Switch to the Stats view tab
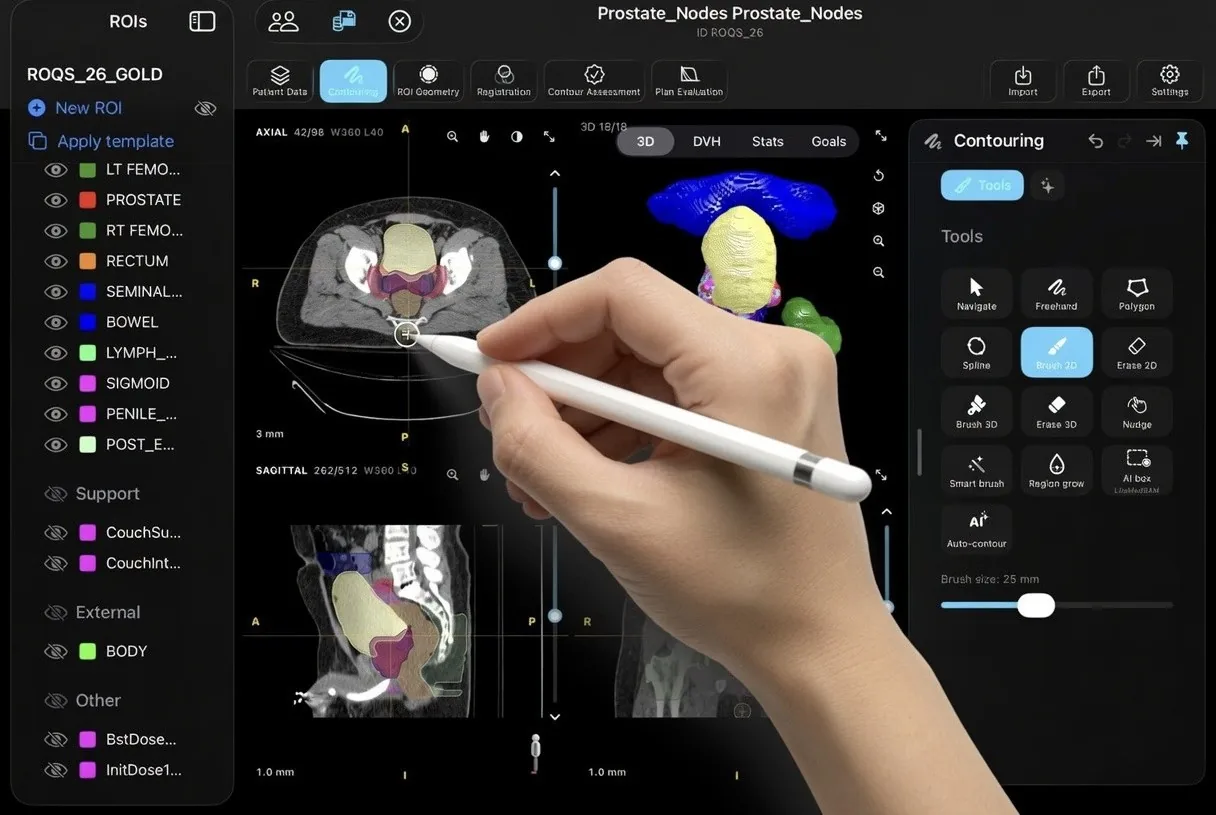This screenshot has height=815, width=1216. 767,141
